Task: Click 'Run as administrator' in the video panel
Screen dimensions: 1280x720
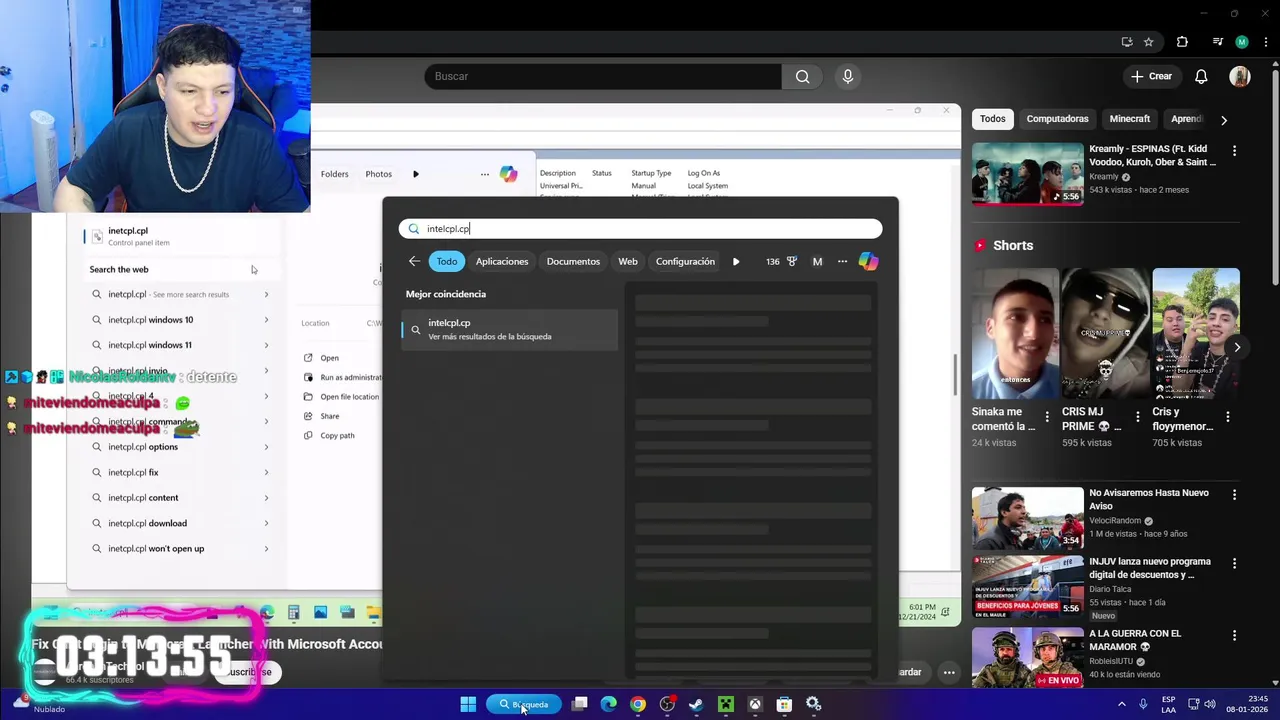Action: coord(343,377)
